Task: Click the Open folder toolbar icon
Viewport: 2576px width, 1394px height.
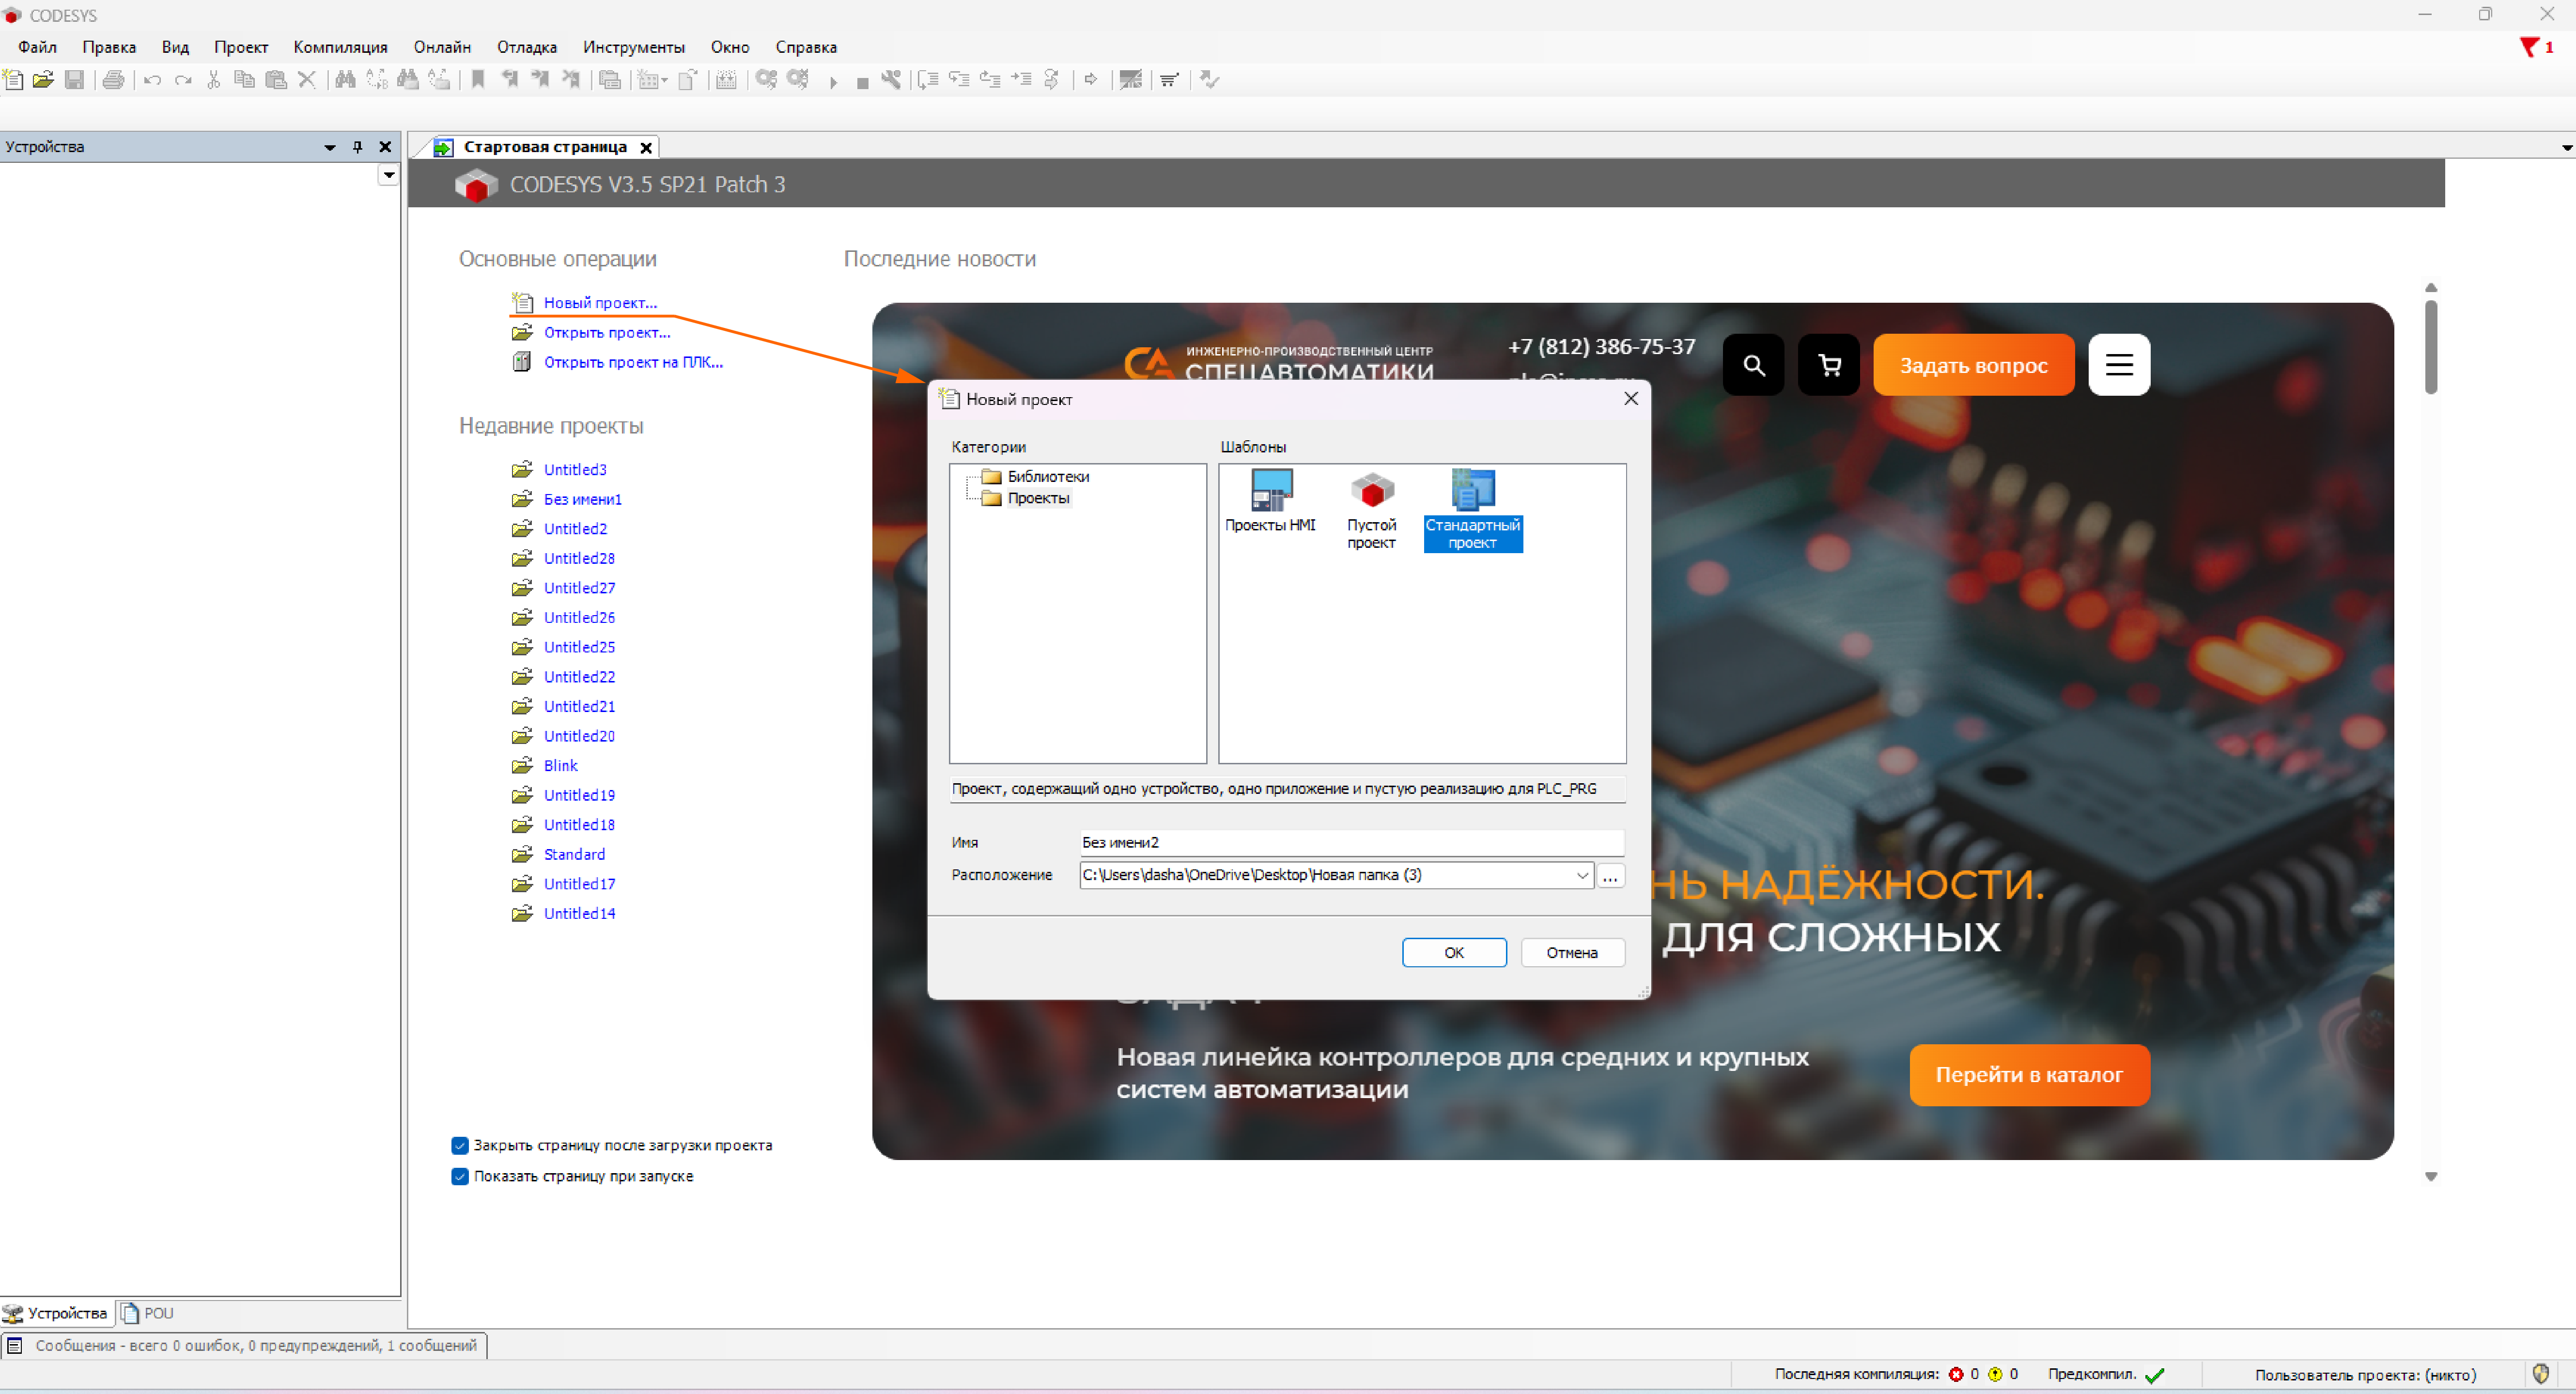Action: [43, 80]
